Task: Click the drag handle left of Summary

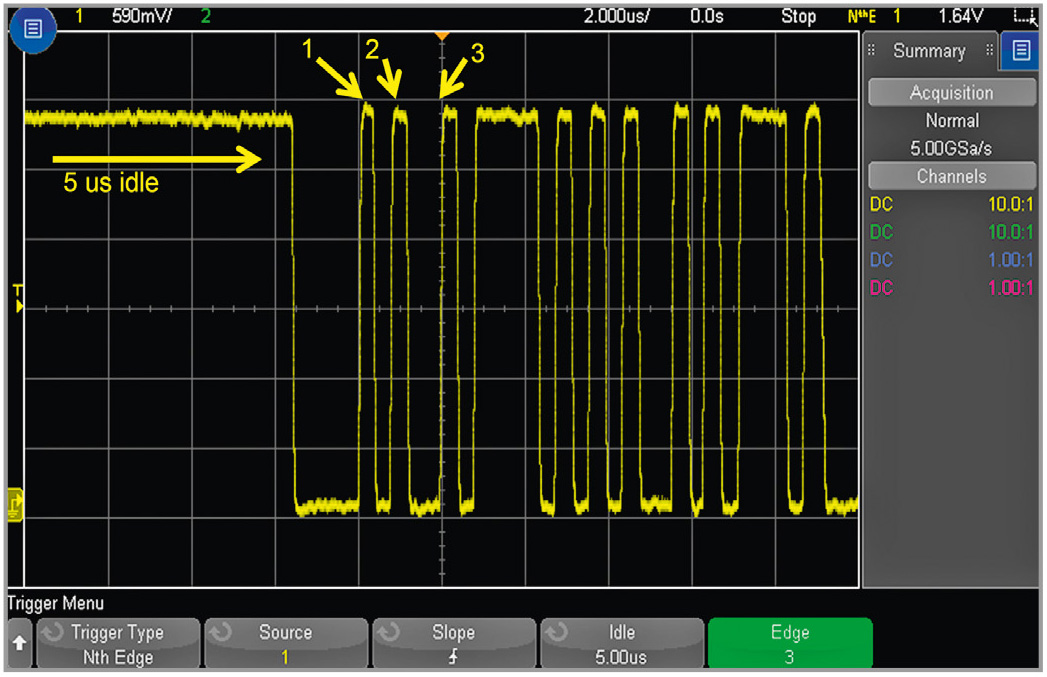Action: click(x=872, y=51)
